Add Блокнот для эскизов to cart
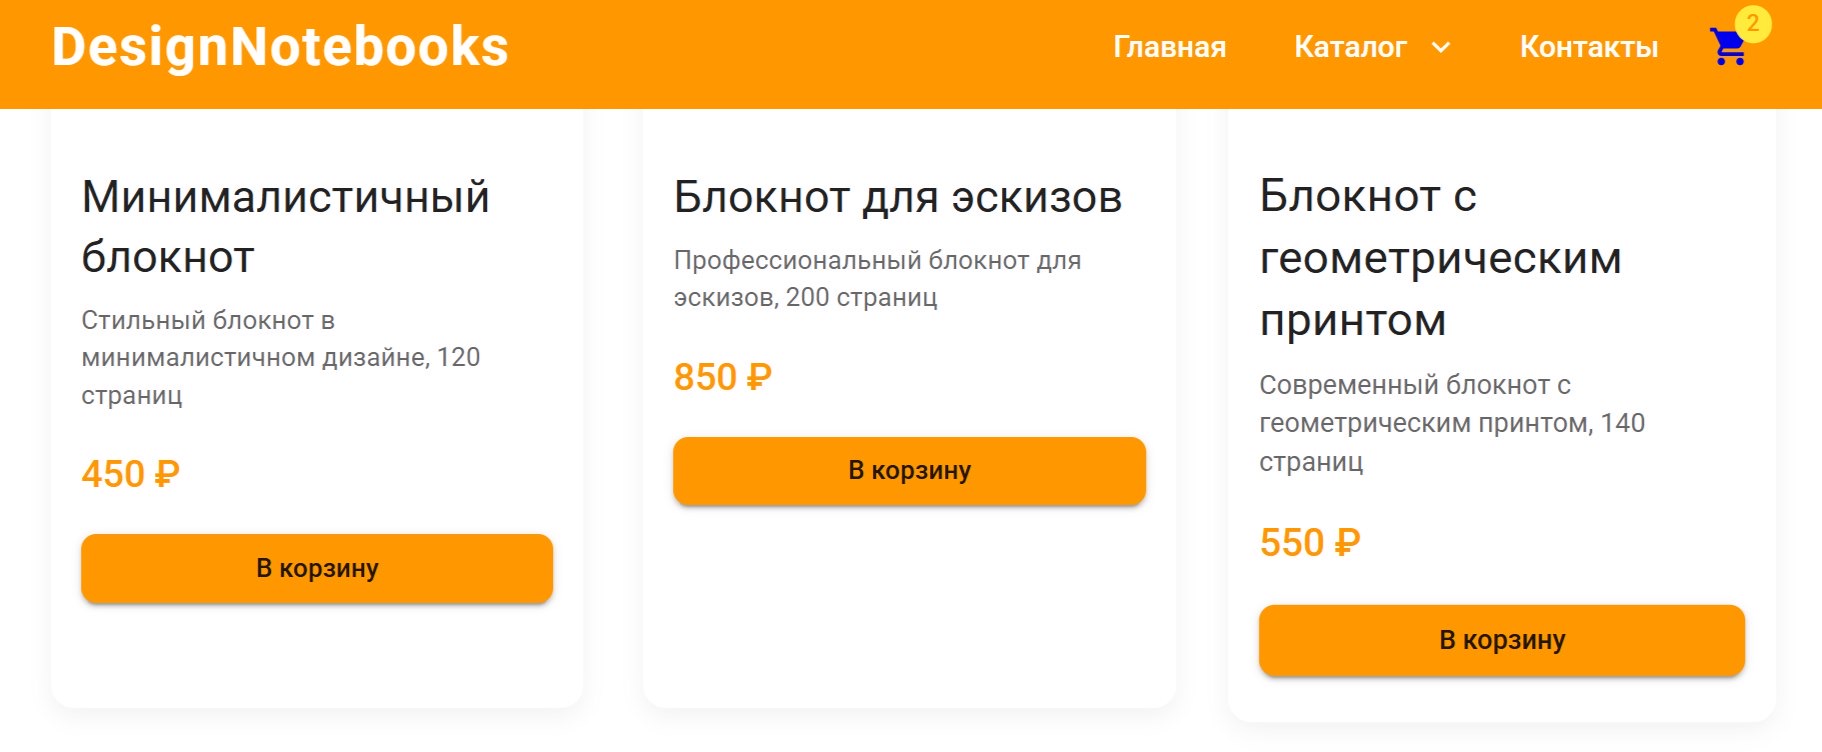 [909, 470]
